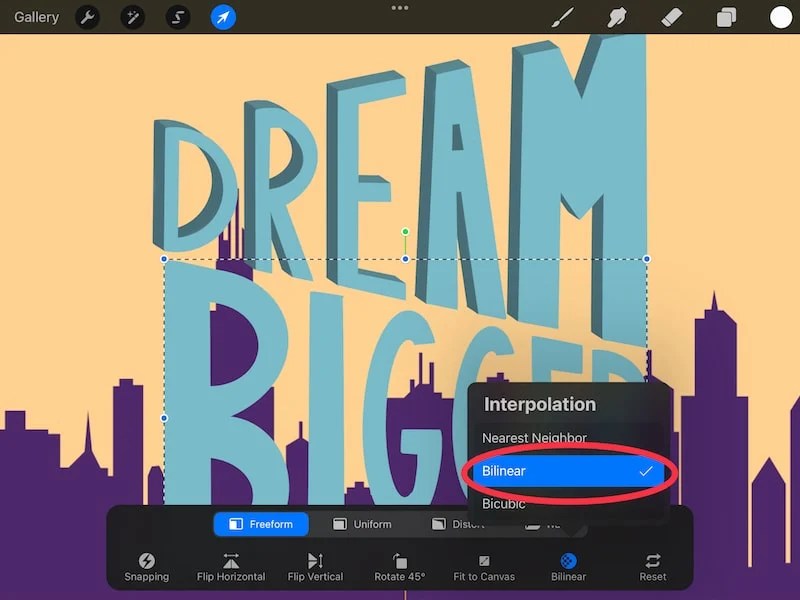
Task: Select the Paintbrush tool
Action: point(563,17)
